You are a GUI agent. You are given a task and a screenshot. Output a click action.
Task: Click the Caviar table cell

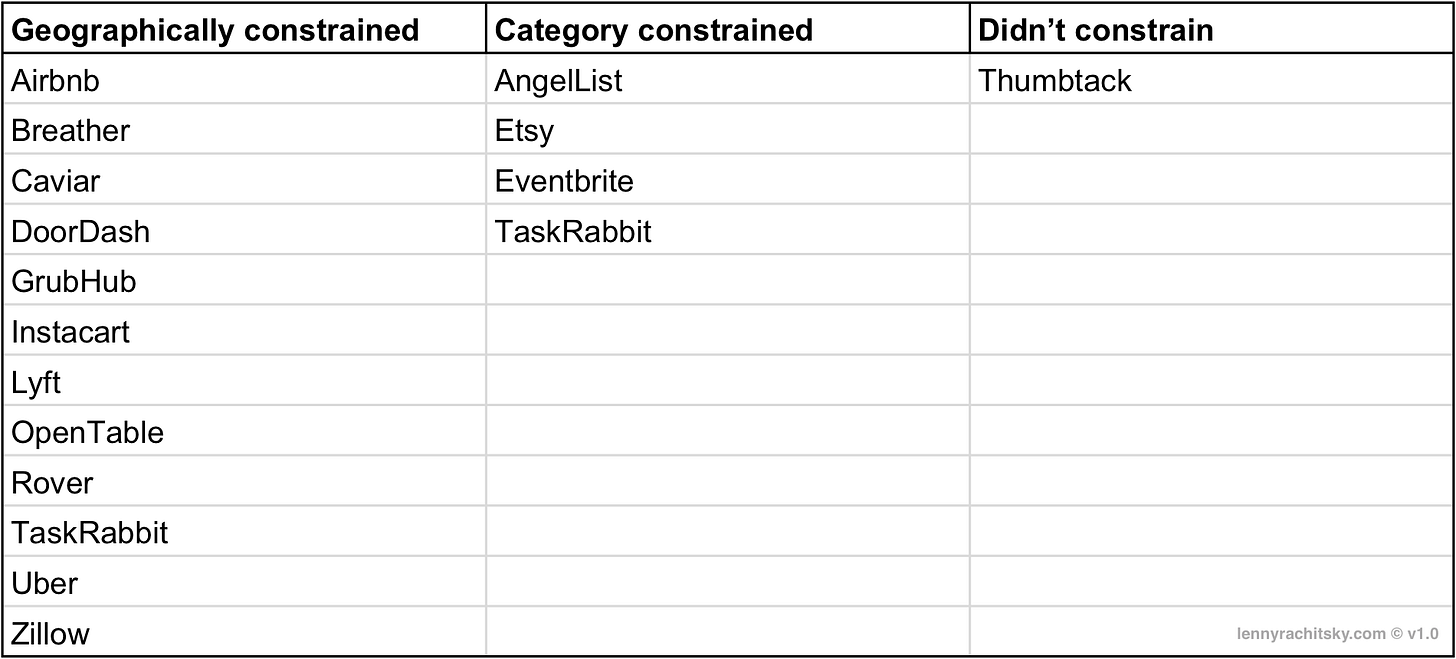point(244,179)
